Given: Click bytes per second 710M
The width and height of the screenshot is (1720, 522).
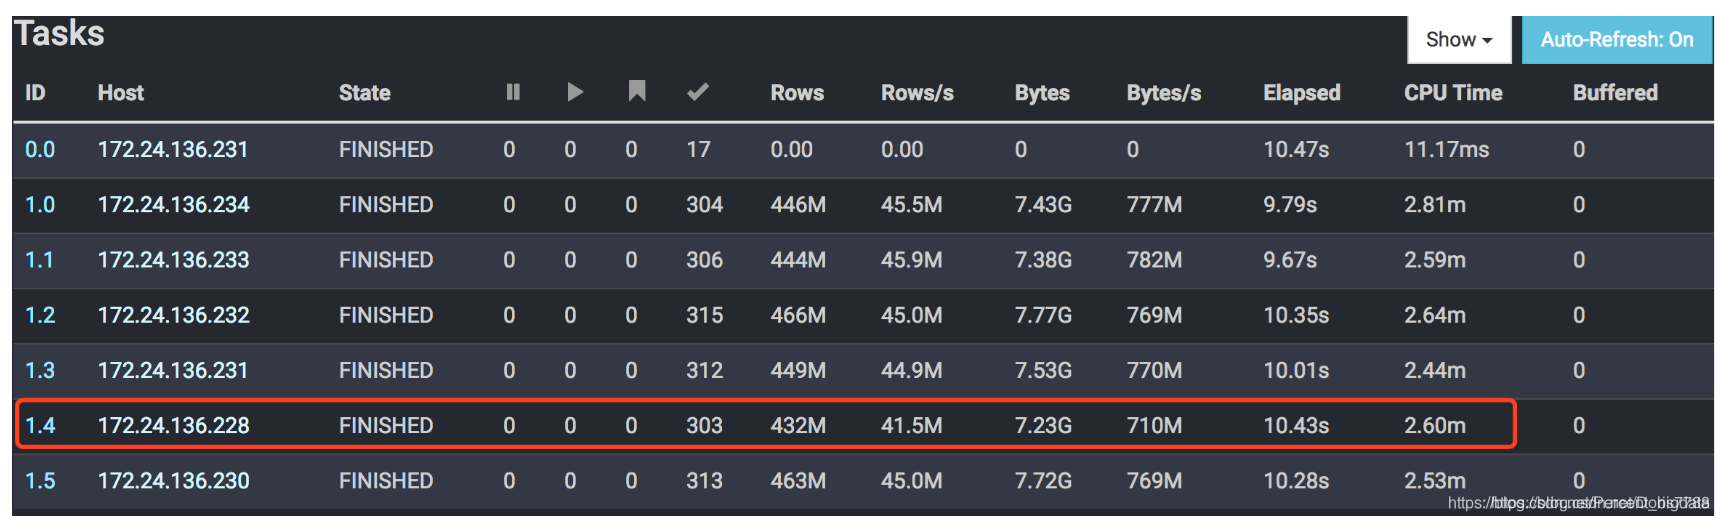Looking at the screenshot, I should 1154,426.
